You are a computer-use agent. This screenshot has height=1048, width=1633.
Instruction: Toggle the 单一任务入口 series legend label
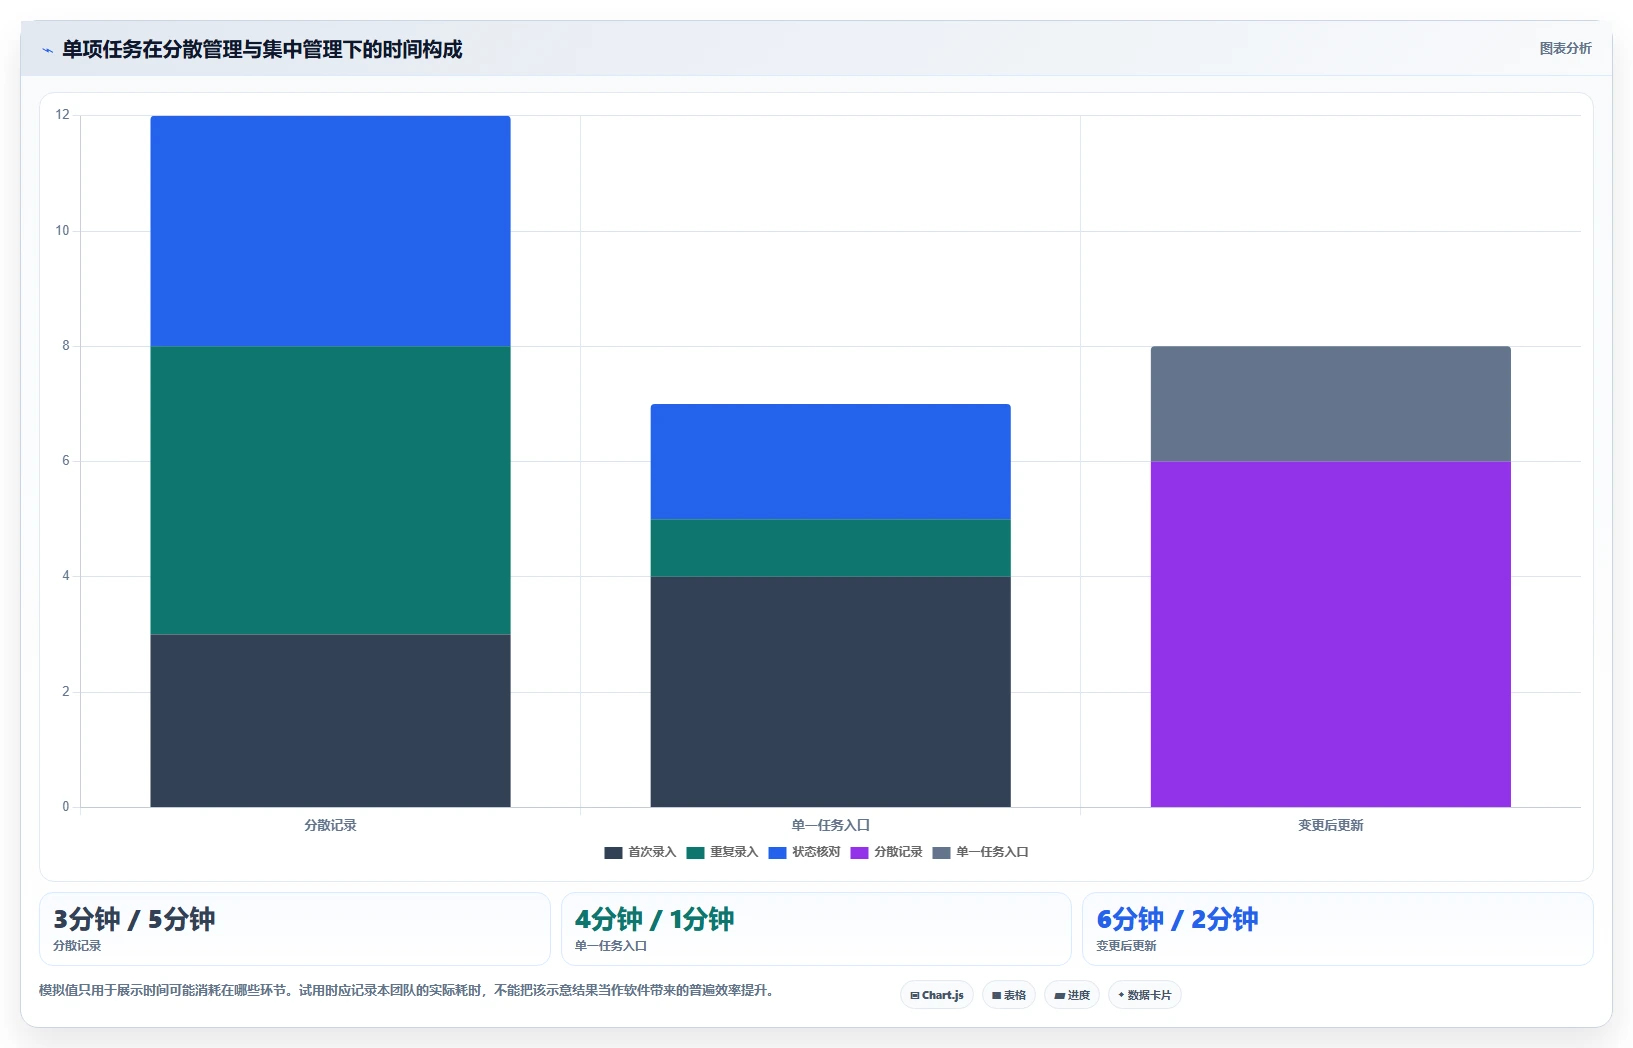(x=992, y=852)
